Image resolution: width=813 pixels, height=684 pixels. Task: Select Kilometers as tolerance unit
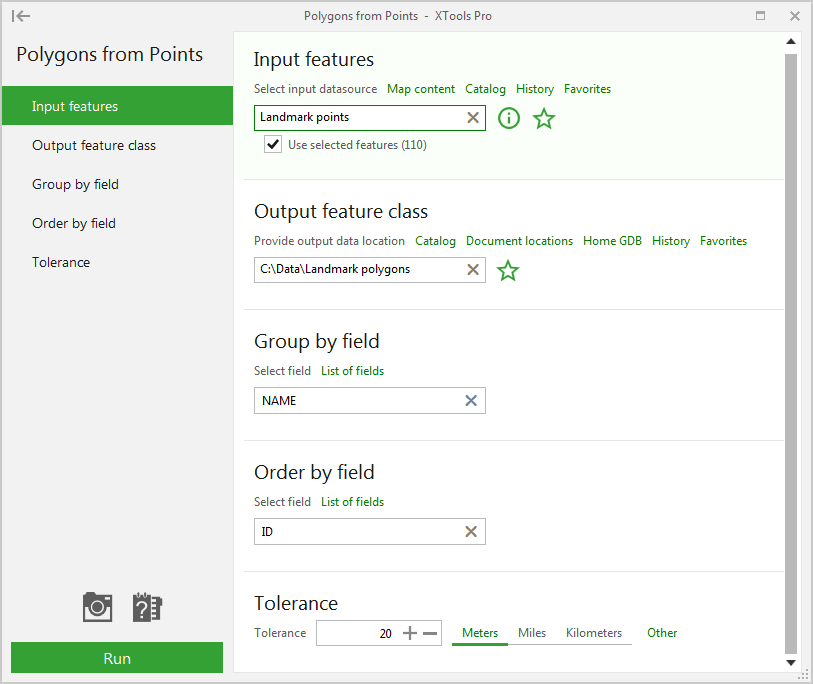pyautogui.click(x=594, y=633)
